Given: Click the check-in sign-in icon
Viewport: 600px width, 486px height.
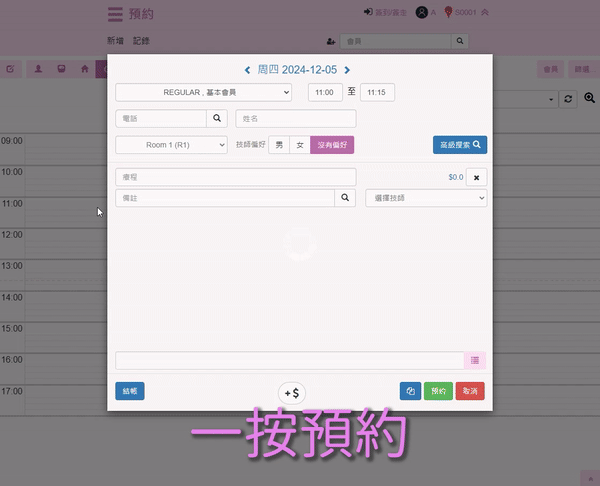Looking at the screenshot, I should (368, 12).
